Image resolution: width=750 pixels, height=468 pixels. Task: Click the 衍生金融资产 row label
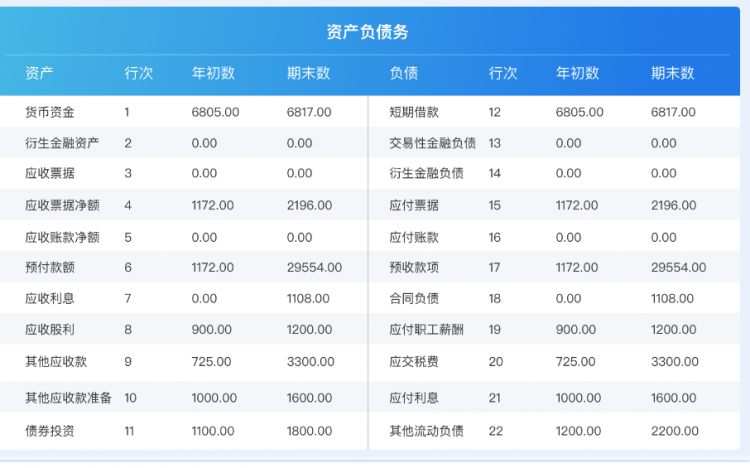(x=62, y=143)
